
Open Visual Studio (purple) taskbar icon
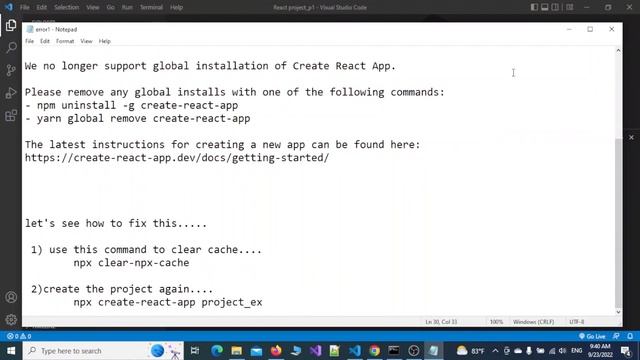click(315, 351)
